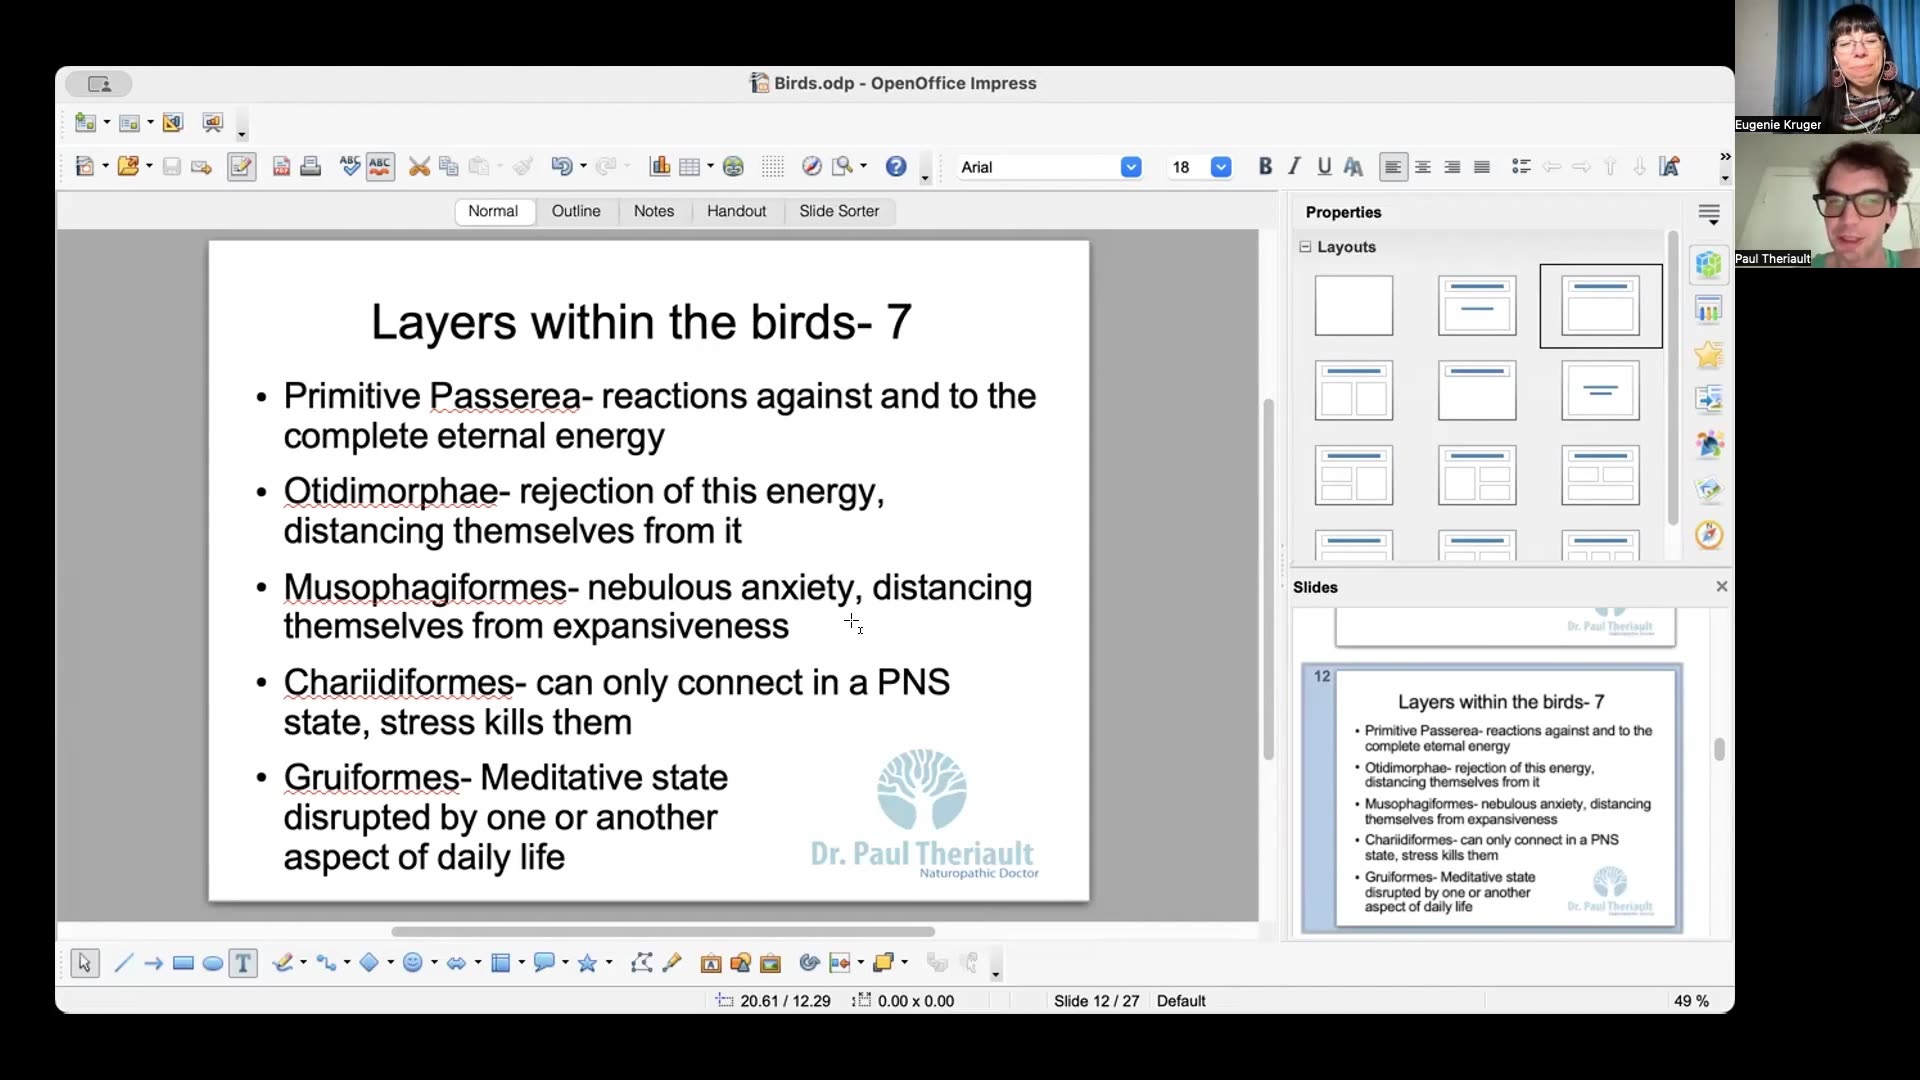The image size is (1920, 1080).
Task: Select the Text tool in the drawing toolbar
Action: tap(242, 963)
